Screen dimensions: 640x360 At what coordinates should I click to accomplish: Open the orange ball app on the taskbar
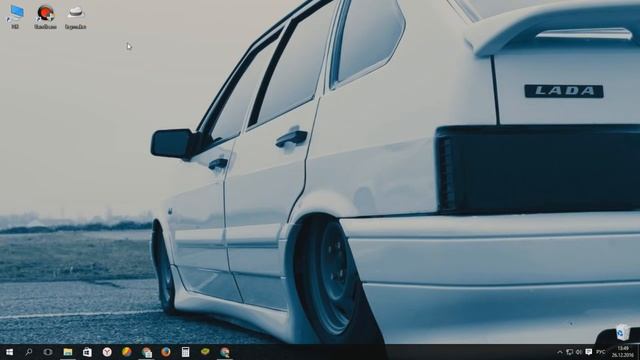[x=127, y=352]
